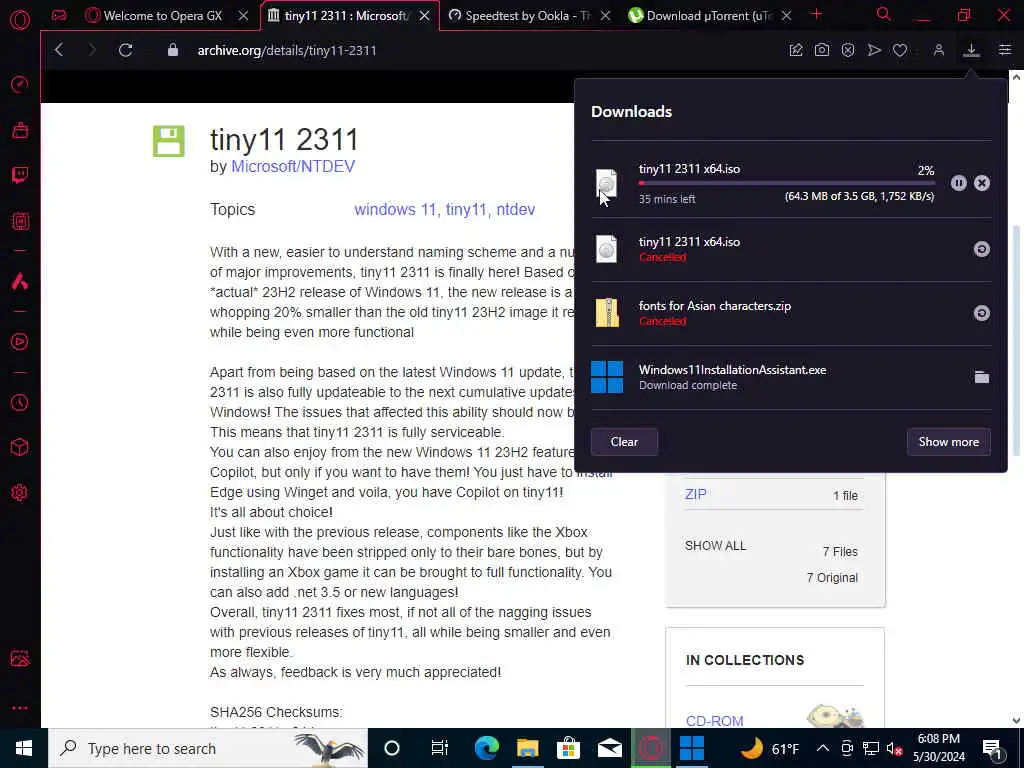Screen dimensions: 1024x768
Task: Open a new tab with plus
Action: click(816, 14)
